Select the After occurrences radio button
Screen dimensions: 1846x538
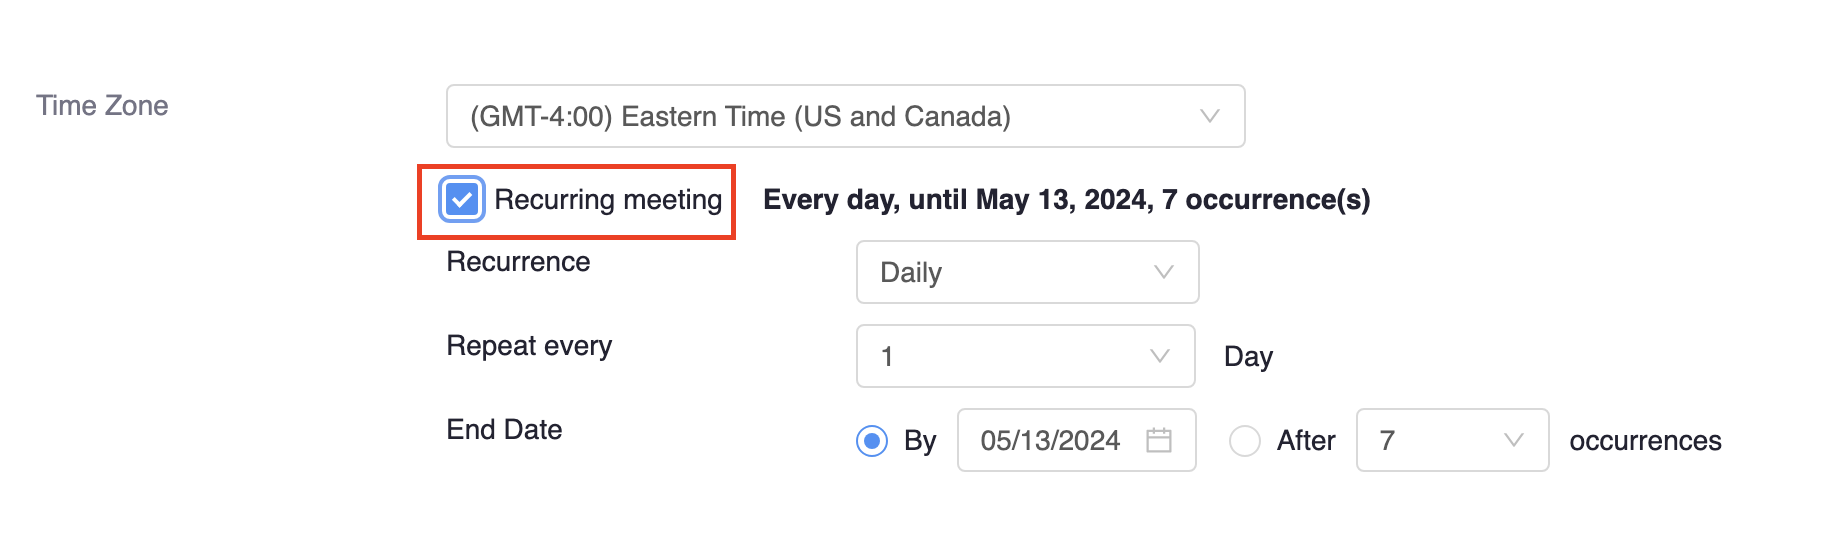coord(1244,440)
